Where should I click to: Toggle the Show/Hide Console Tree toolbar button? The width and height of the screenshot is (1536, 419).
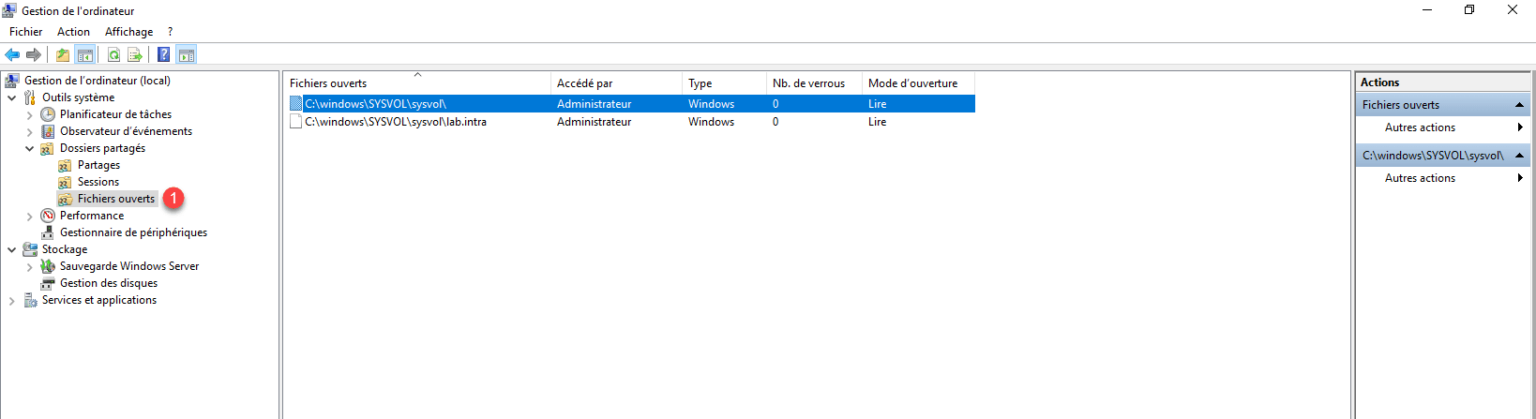[85, 55]
